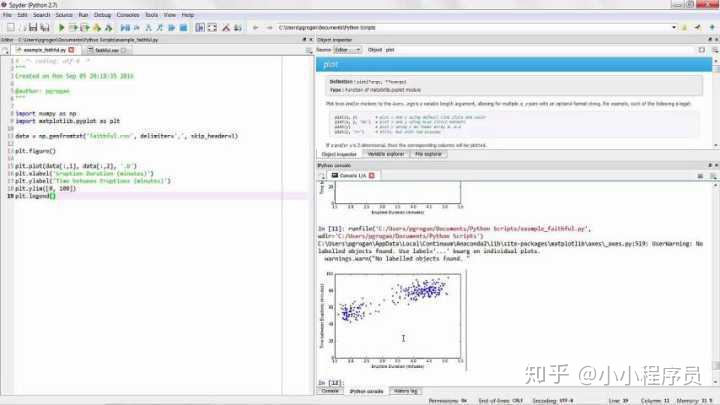Open the Object inspector options icon
720x405 pixels.
pyautogui.click(x=715, y=50)
